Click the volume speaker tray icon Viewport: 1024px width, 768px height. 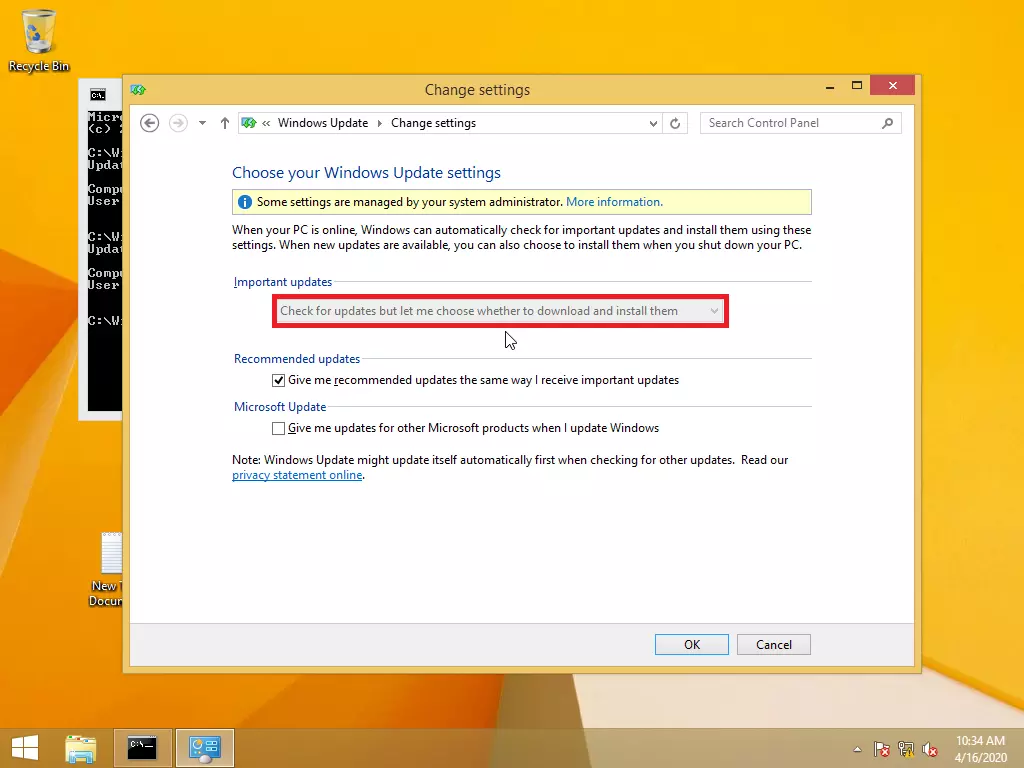(930, 749)
